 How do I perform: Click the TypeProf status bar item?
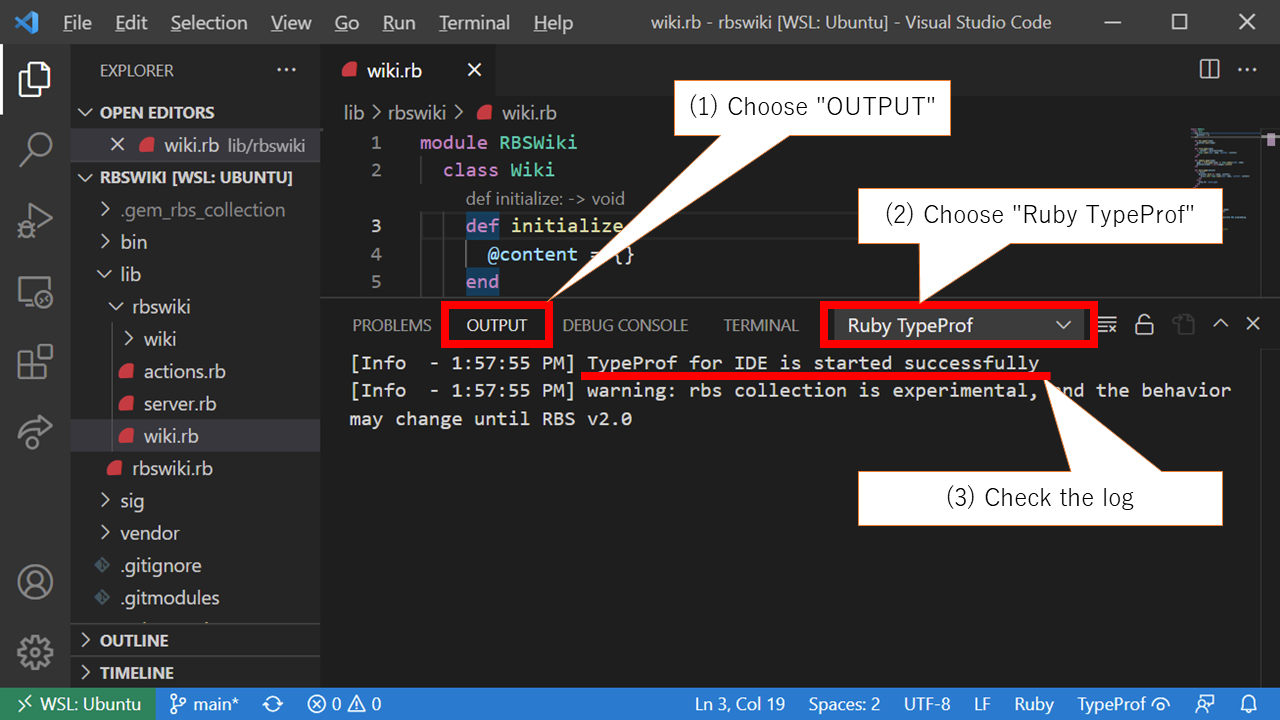(x=1123, y=704)
